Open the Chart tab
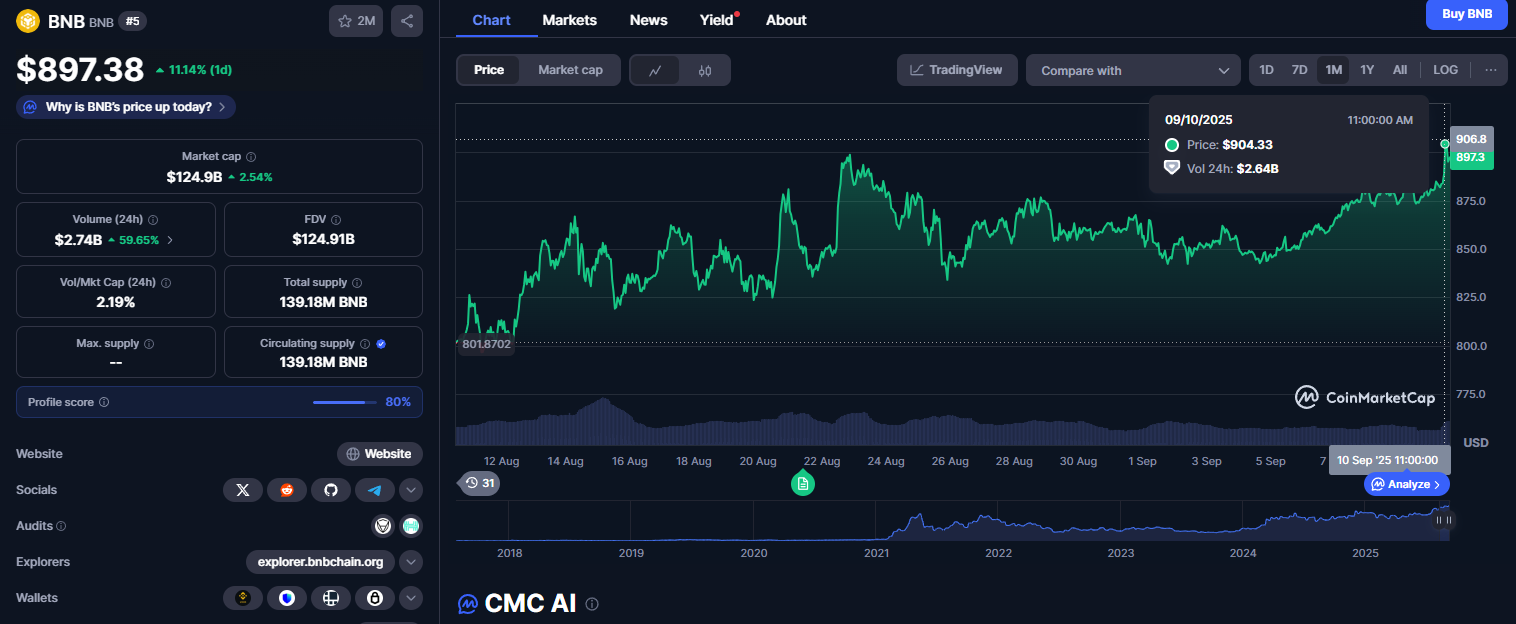The image size is (1516, 624). pyautogui.click(x=491, y=20)
